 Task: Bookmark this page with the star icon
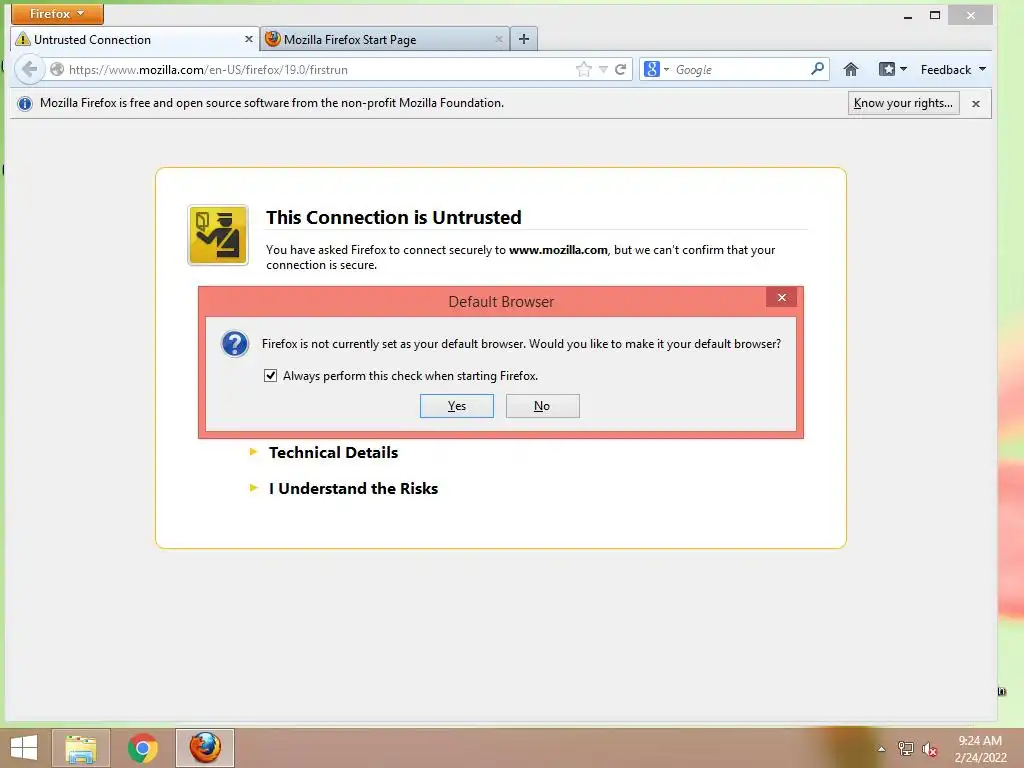pos(584,69)
